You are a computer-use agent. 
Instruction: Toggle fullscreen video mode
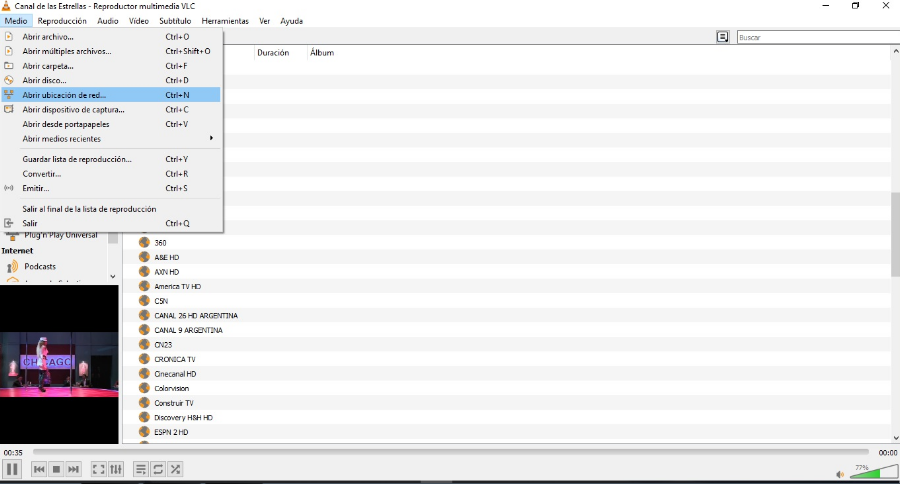(x=98, y=469)
